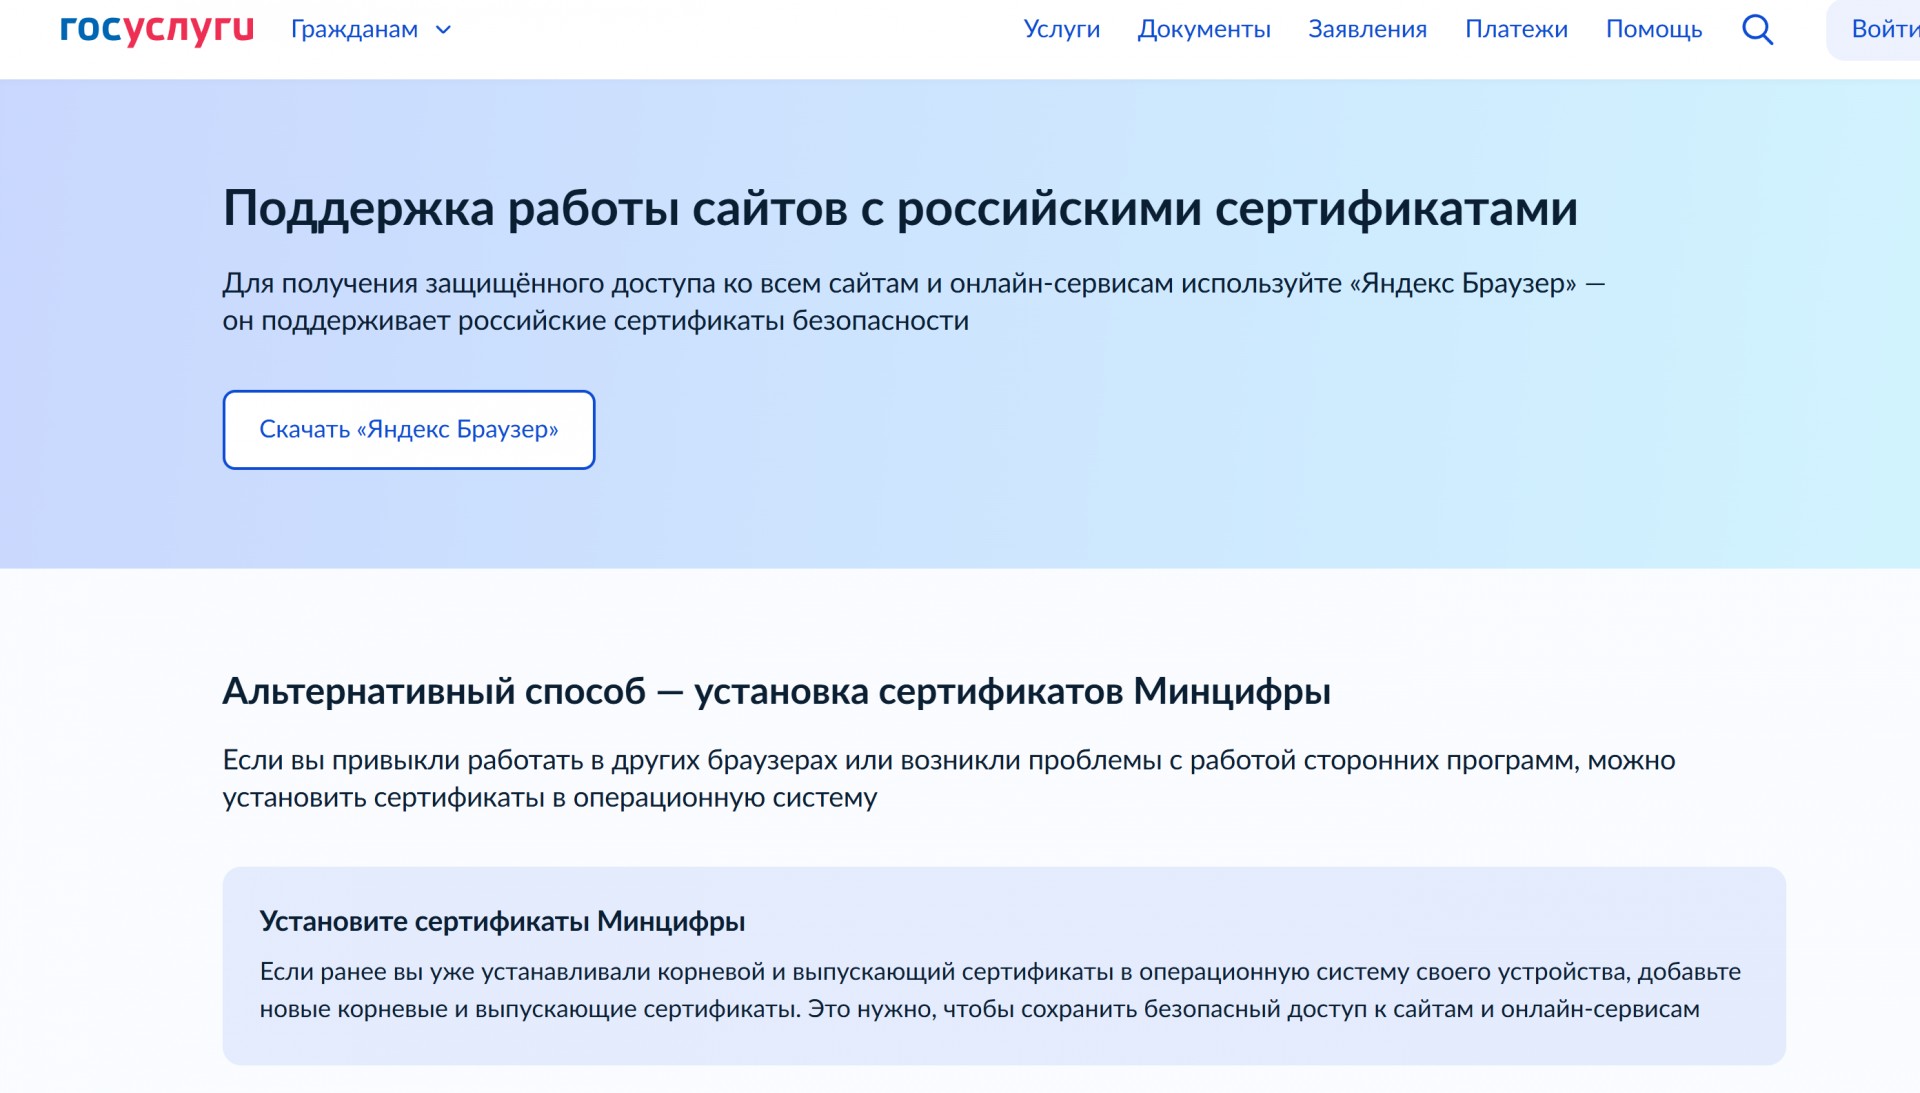Screen dimensions: 1920x1093
Task: Click Скачать «Яндекс Браузер» button
Action: 409,429
